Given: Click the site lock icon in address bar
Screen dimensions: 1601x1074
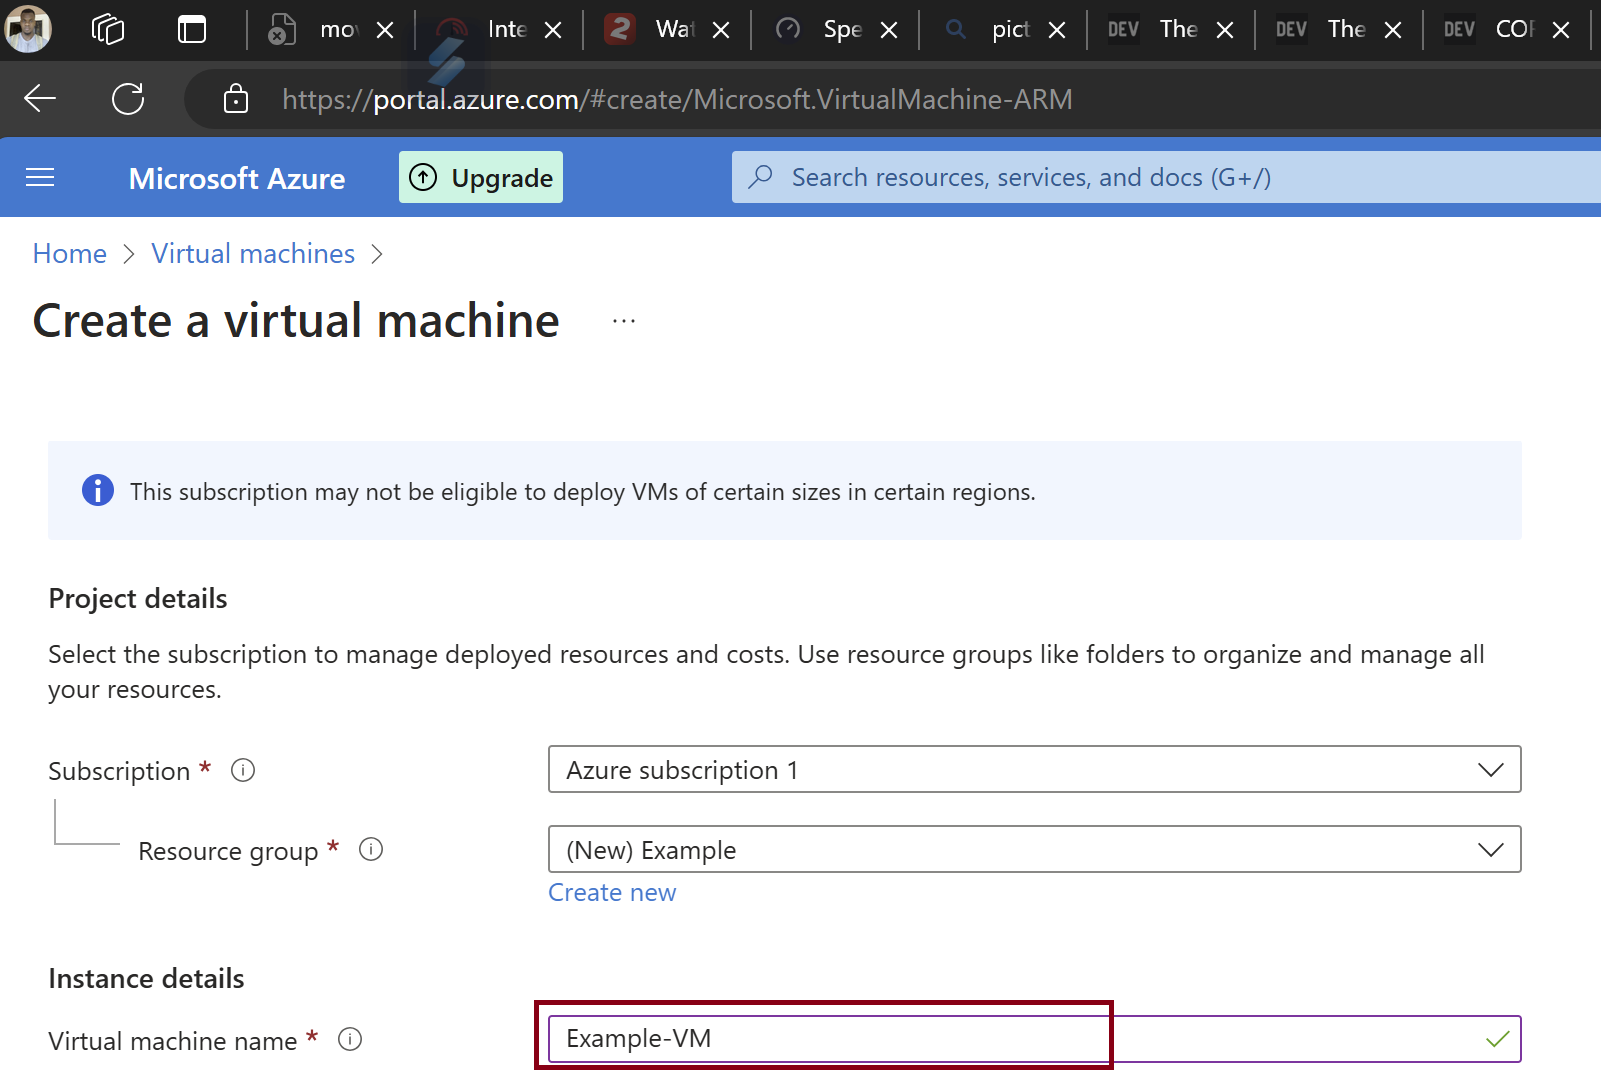Looking at the screenshot, I should point(236,99).
